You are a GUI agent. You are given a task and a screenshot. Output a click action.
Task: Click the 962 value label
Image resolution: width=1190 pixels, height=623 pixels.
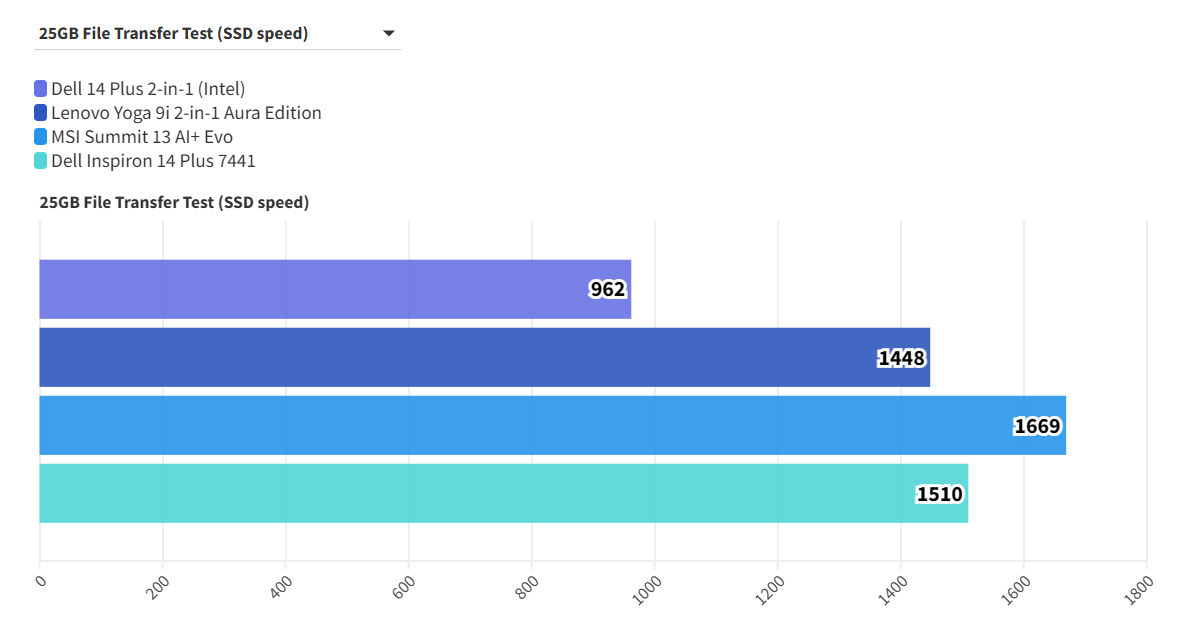point(607,290)
